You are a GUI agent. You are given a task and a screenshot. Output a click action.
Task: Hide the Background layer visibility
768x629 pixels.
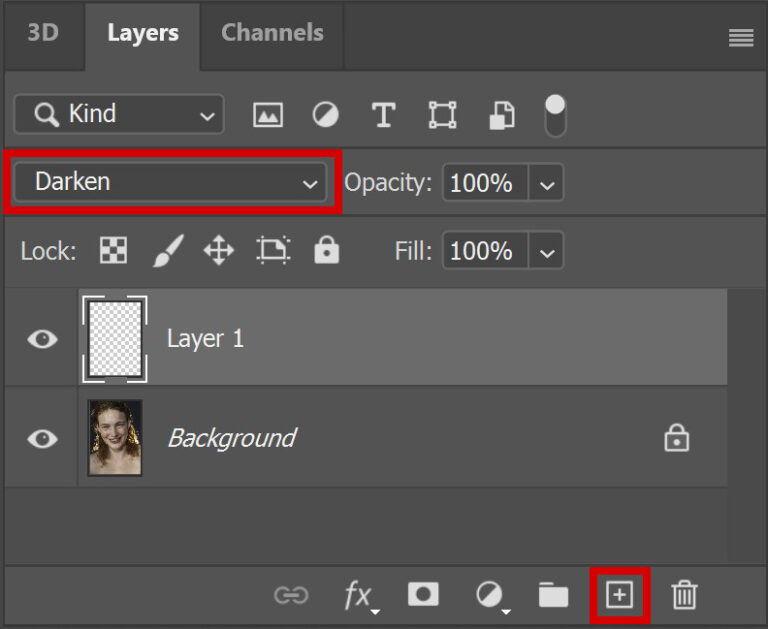42,438
